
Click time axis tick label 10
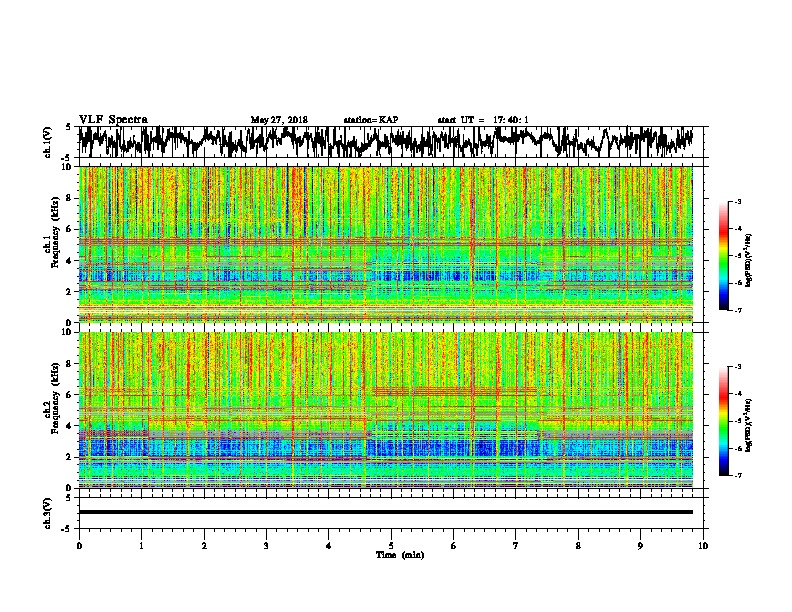point(703,546)
